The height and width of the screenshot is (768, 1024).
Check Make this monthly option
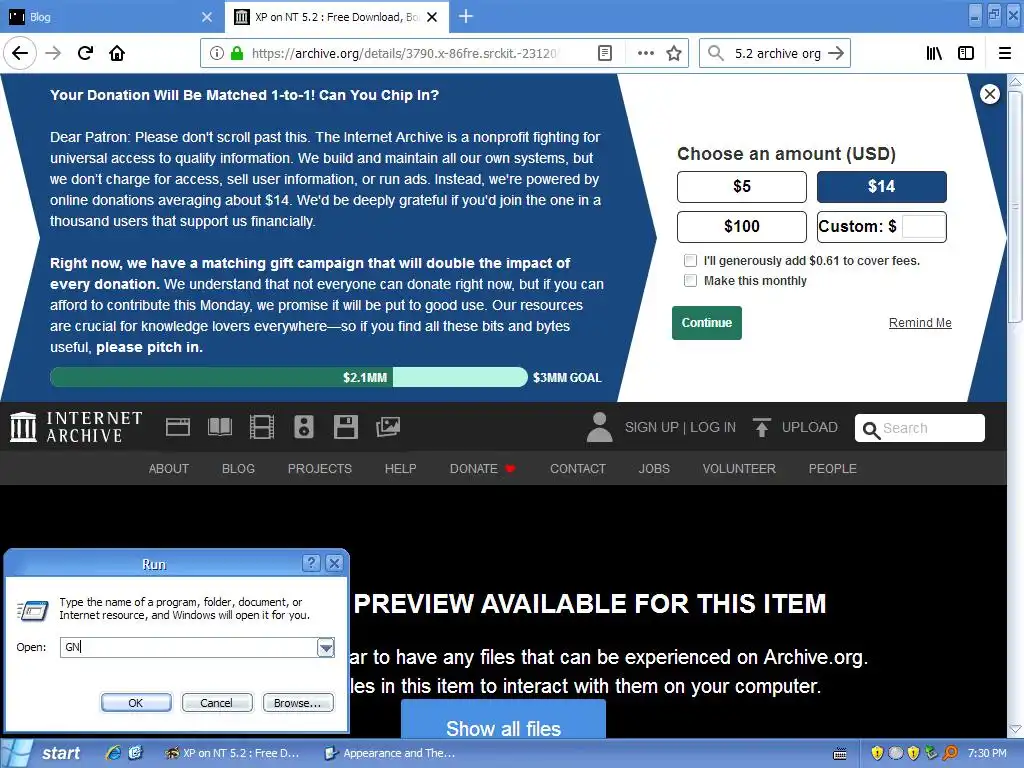pyautogui.click(x=690, y=281)
